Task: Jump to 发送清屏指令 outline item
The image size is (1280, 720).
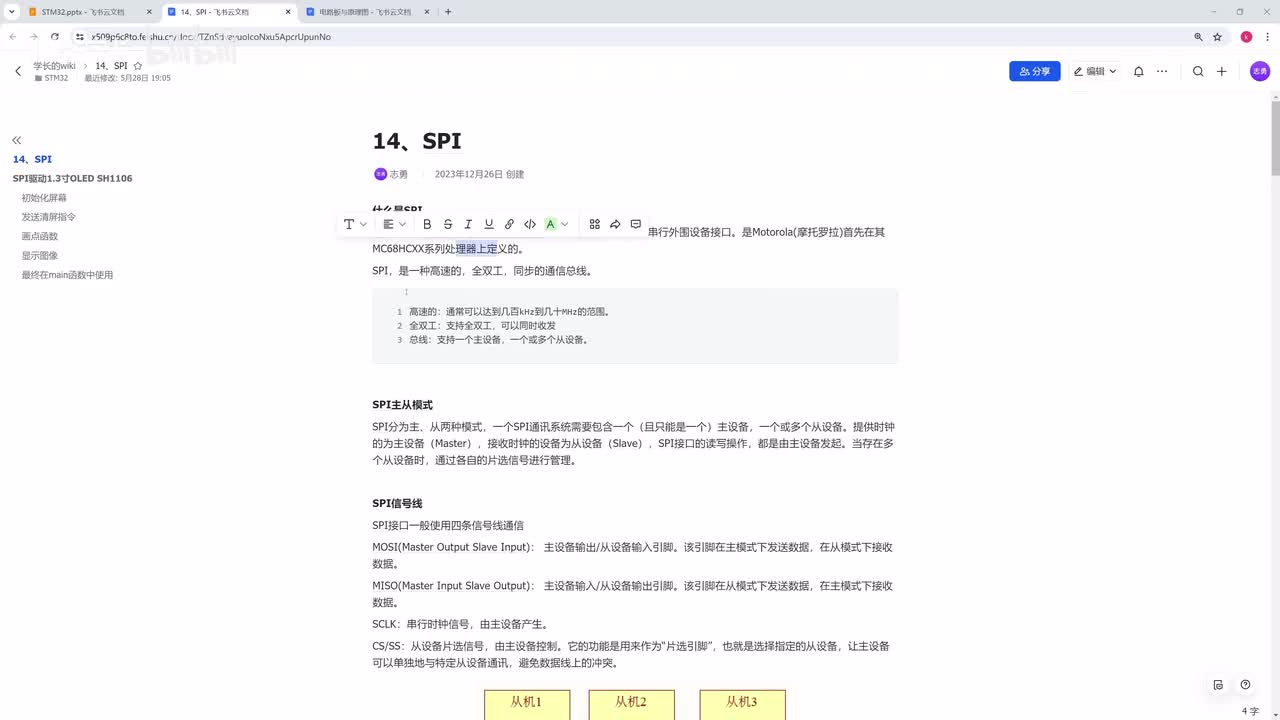Action: pos(49,217)
